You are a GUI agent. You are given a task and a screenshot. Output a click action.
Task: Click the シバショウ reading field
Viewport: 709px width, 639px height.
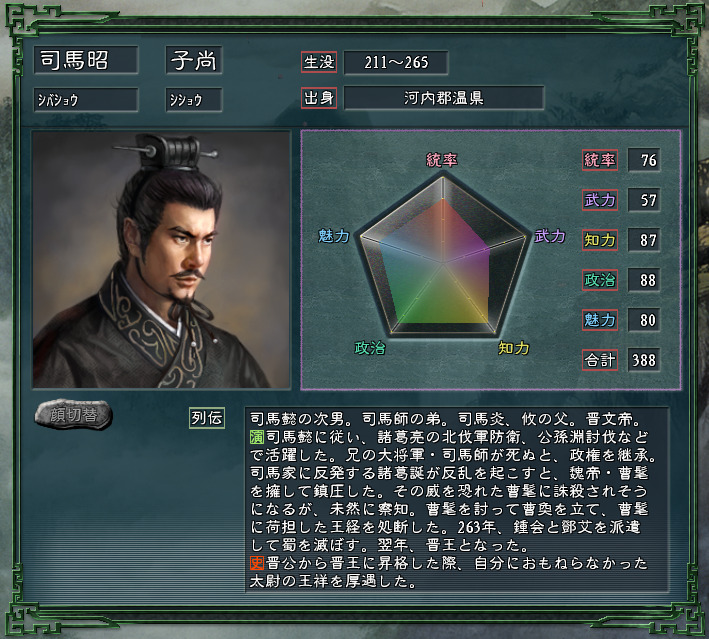click(86, 100)
